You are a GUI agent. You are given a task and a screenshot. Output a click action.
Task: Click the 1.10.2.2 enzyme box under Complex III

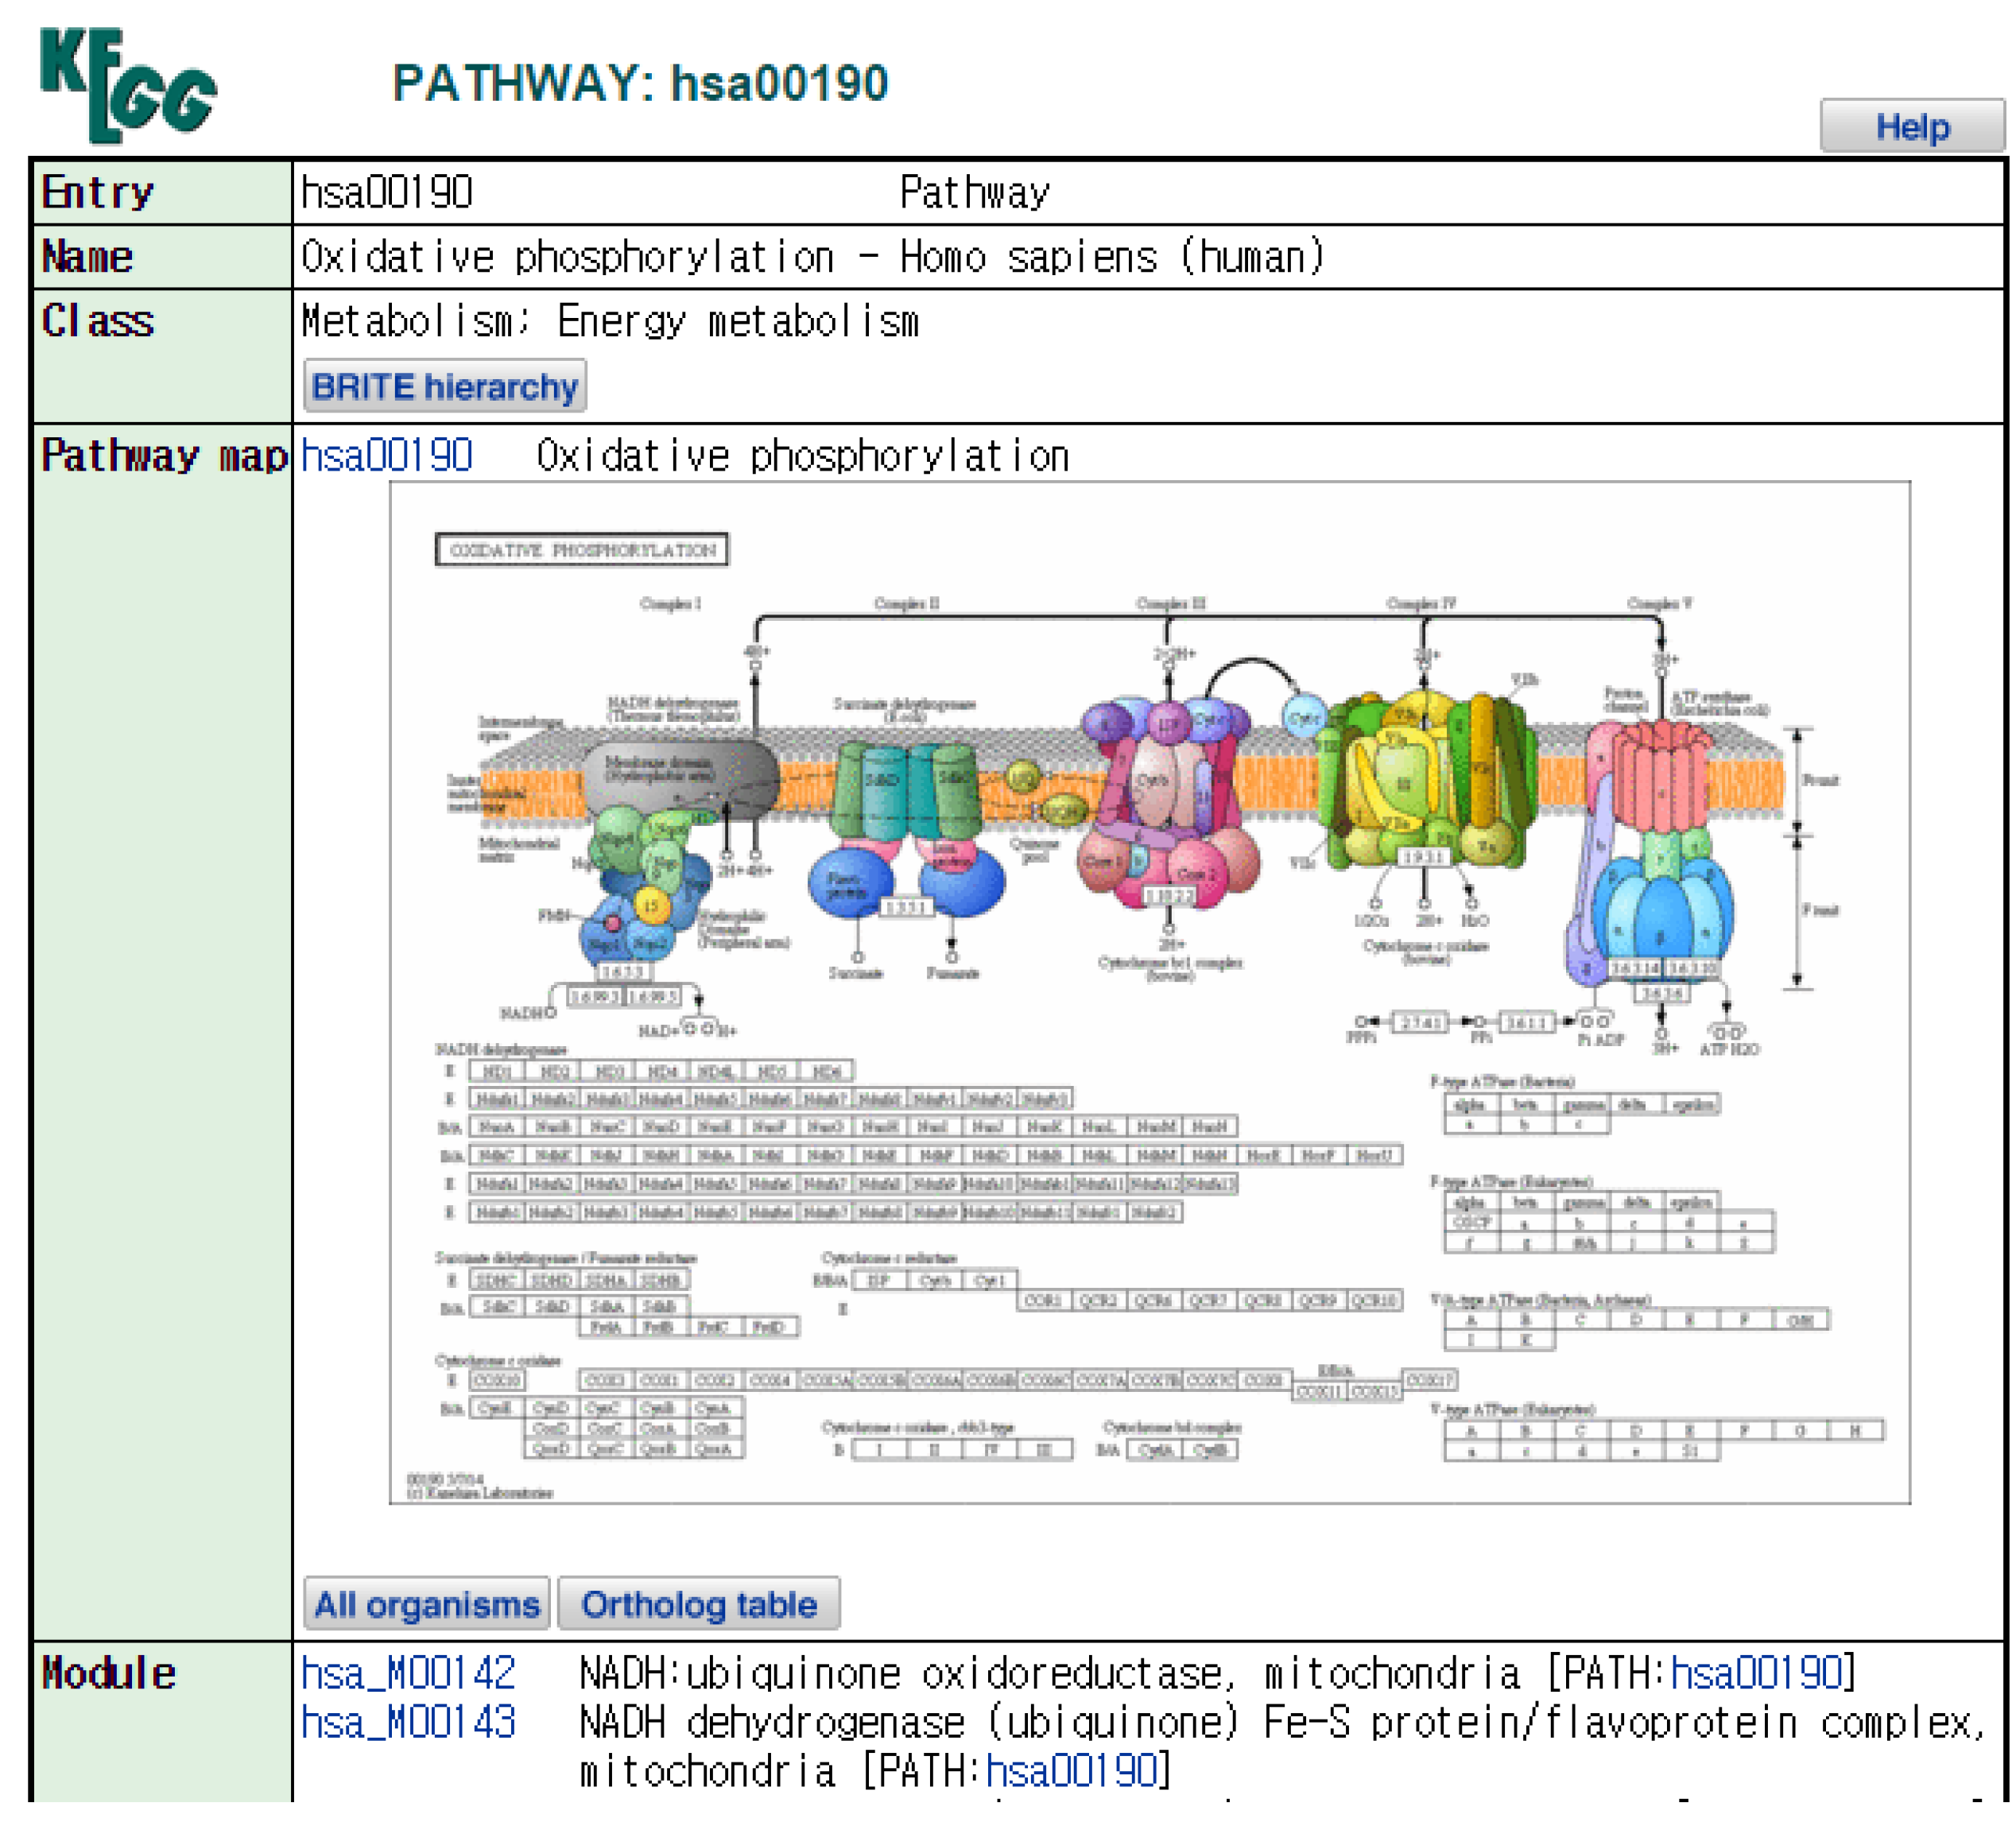pos(1168,896)
